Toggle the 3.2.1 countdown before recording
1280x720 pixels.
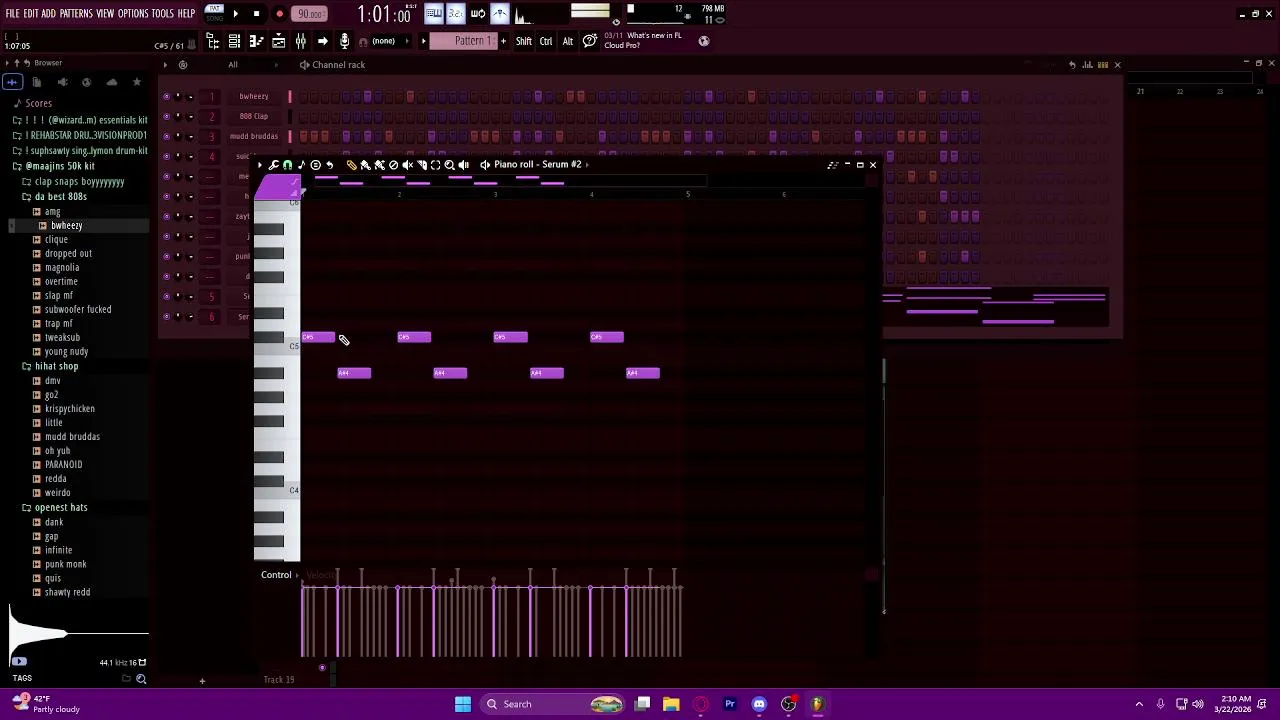(x=455, y=14)
